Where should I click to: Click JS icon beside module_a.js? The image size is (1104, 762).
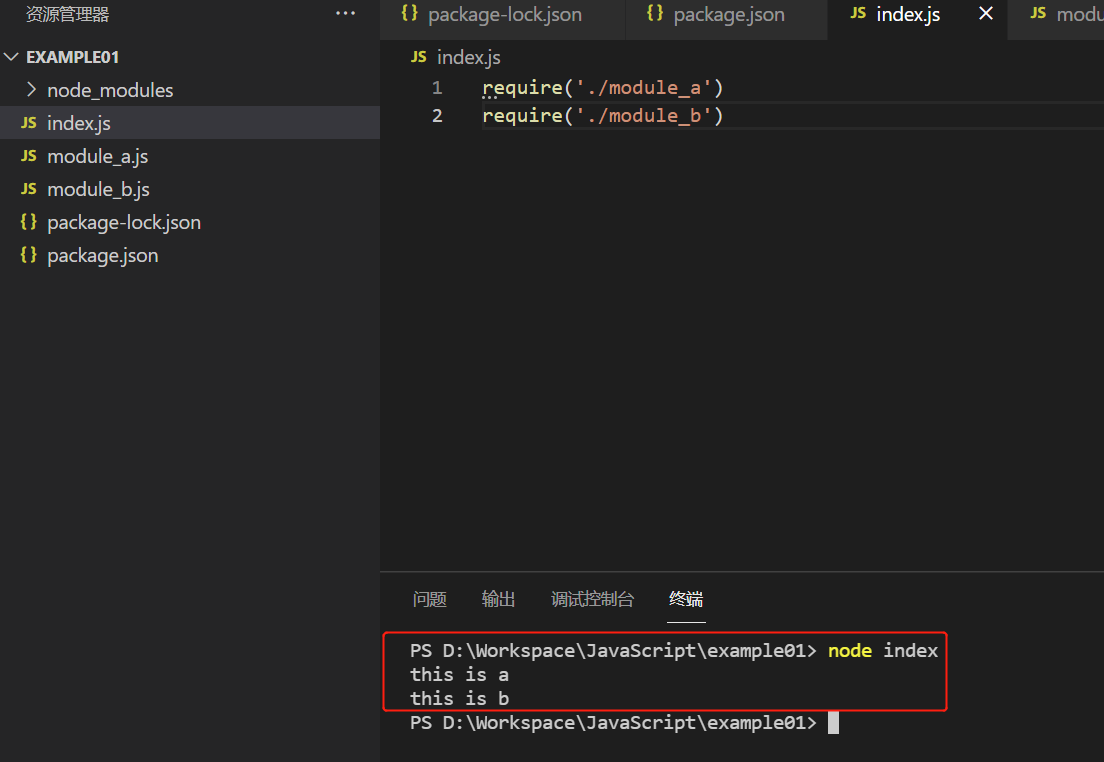click(x=29, y=156)
